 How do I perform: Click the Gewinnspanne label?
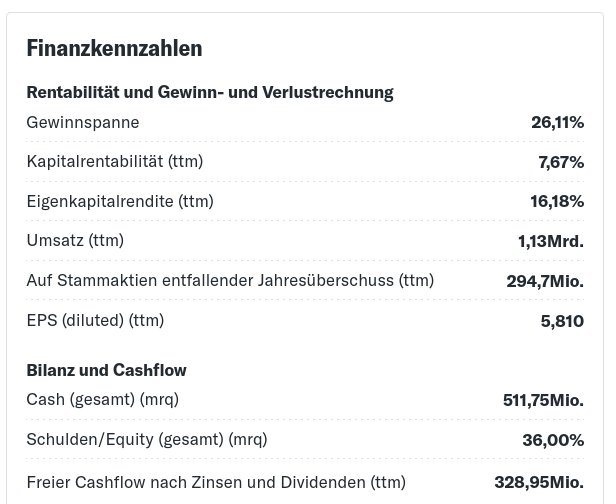(x=83, y=122)
